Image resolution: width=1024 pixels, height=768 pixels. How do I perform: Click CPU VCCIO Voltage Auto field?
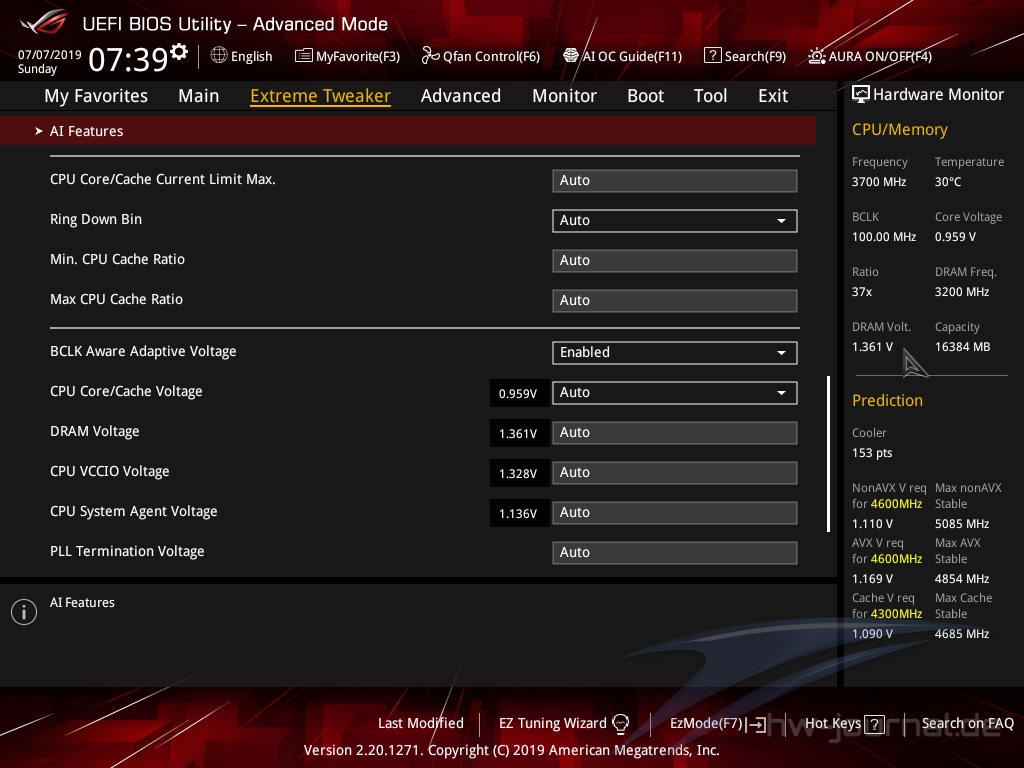675,472
